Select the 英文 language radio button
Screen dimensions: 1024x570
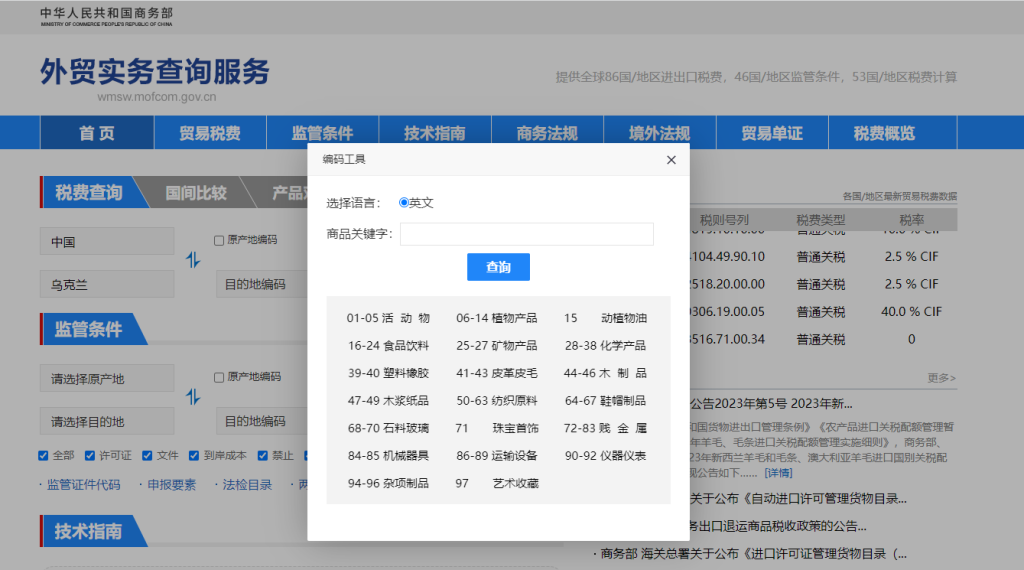(x=404, y=203)
